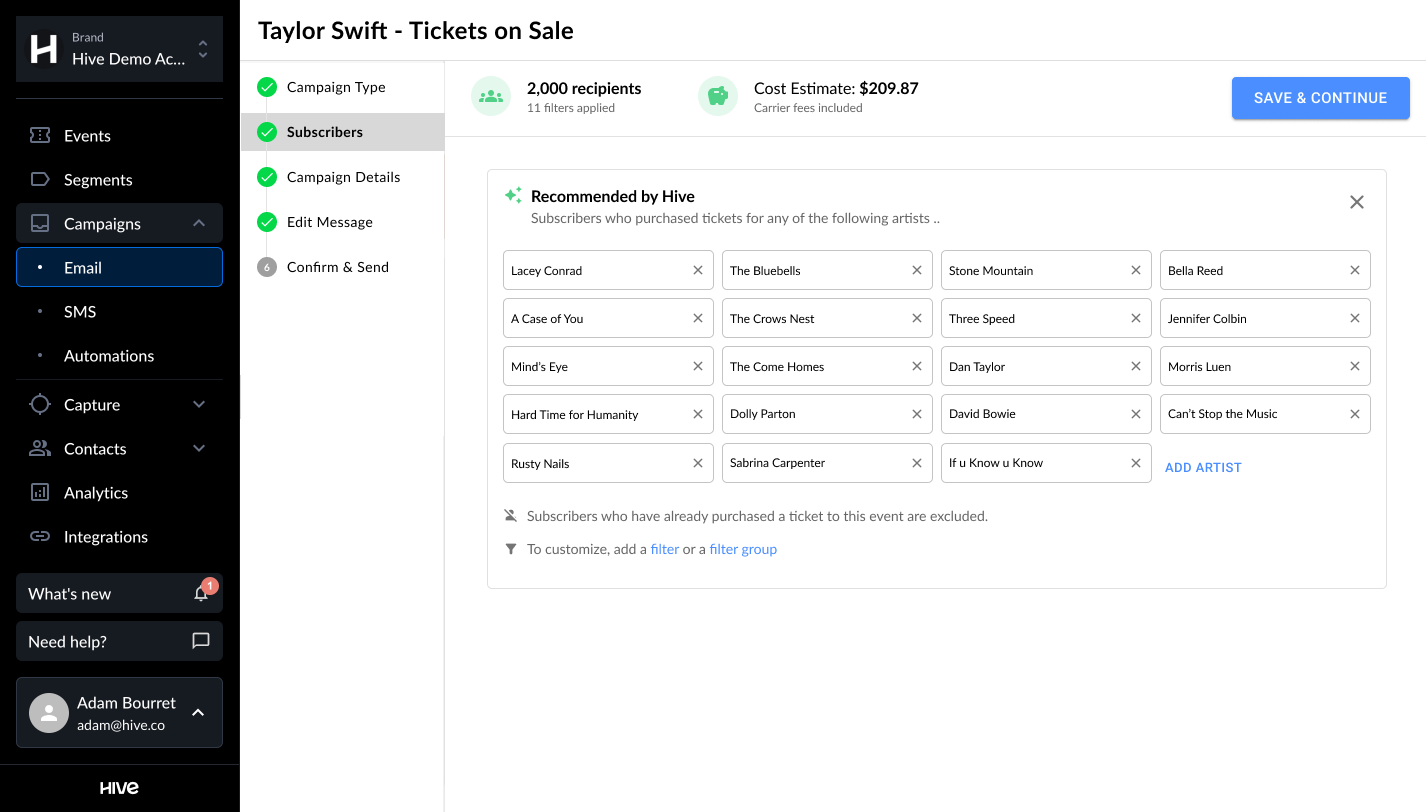Viewport: 1426px width, 812px height.
Task: Open the Need help? button
Action: (x=119, y=641)
